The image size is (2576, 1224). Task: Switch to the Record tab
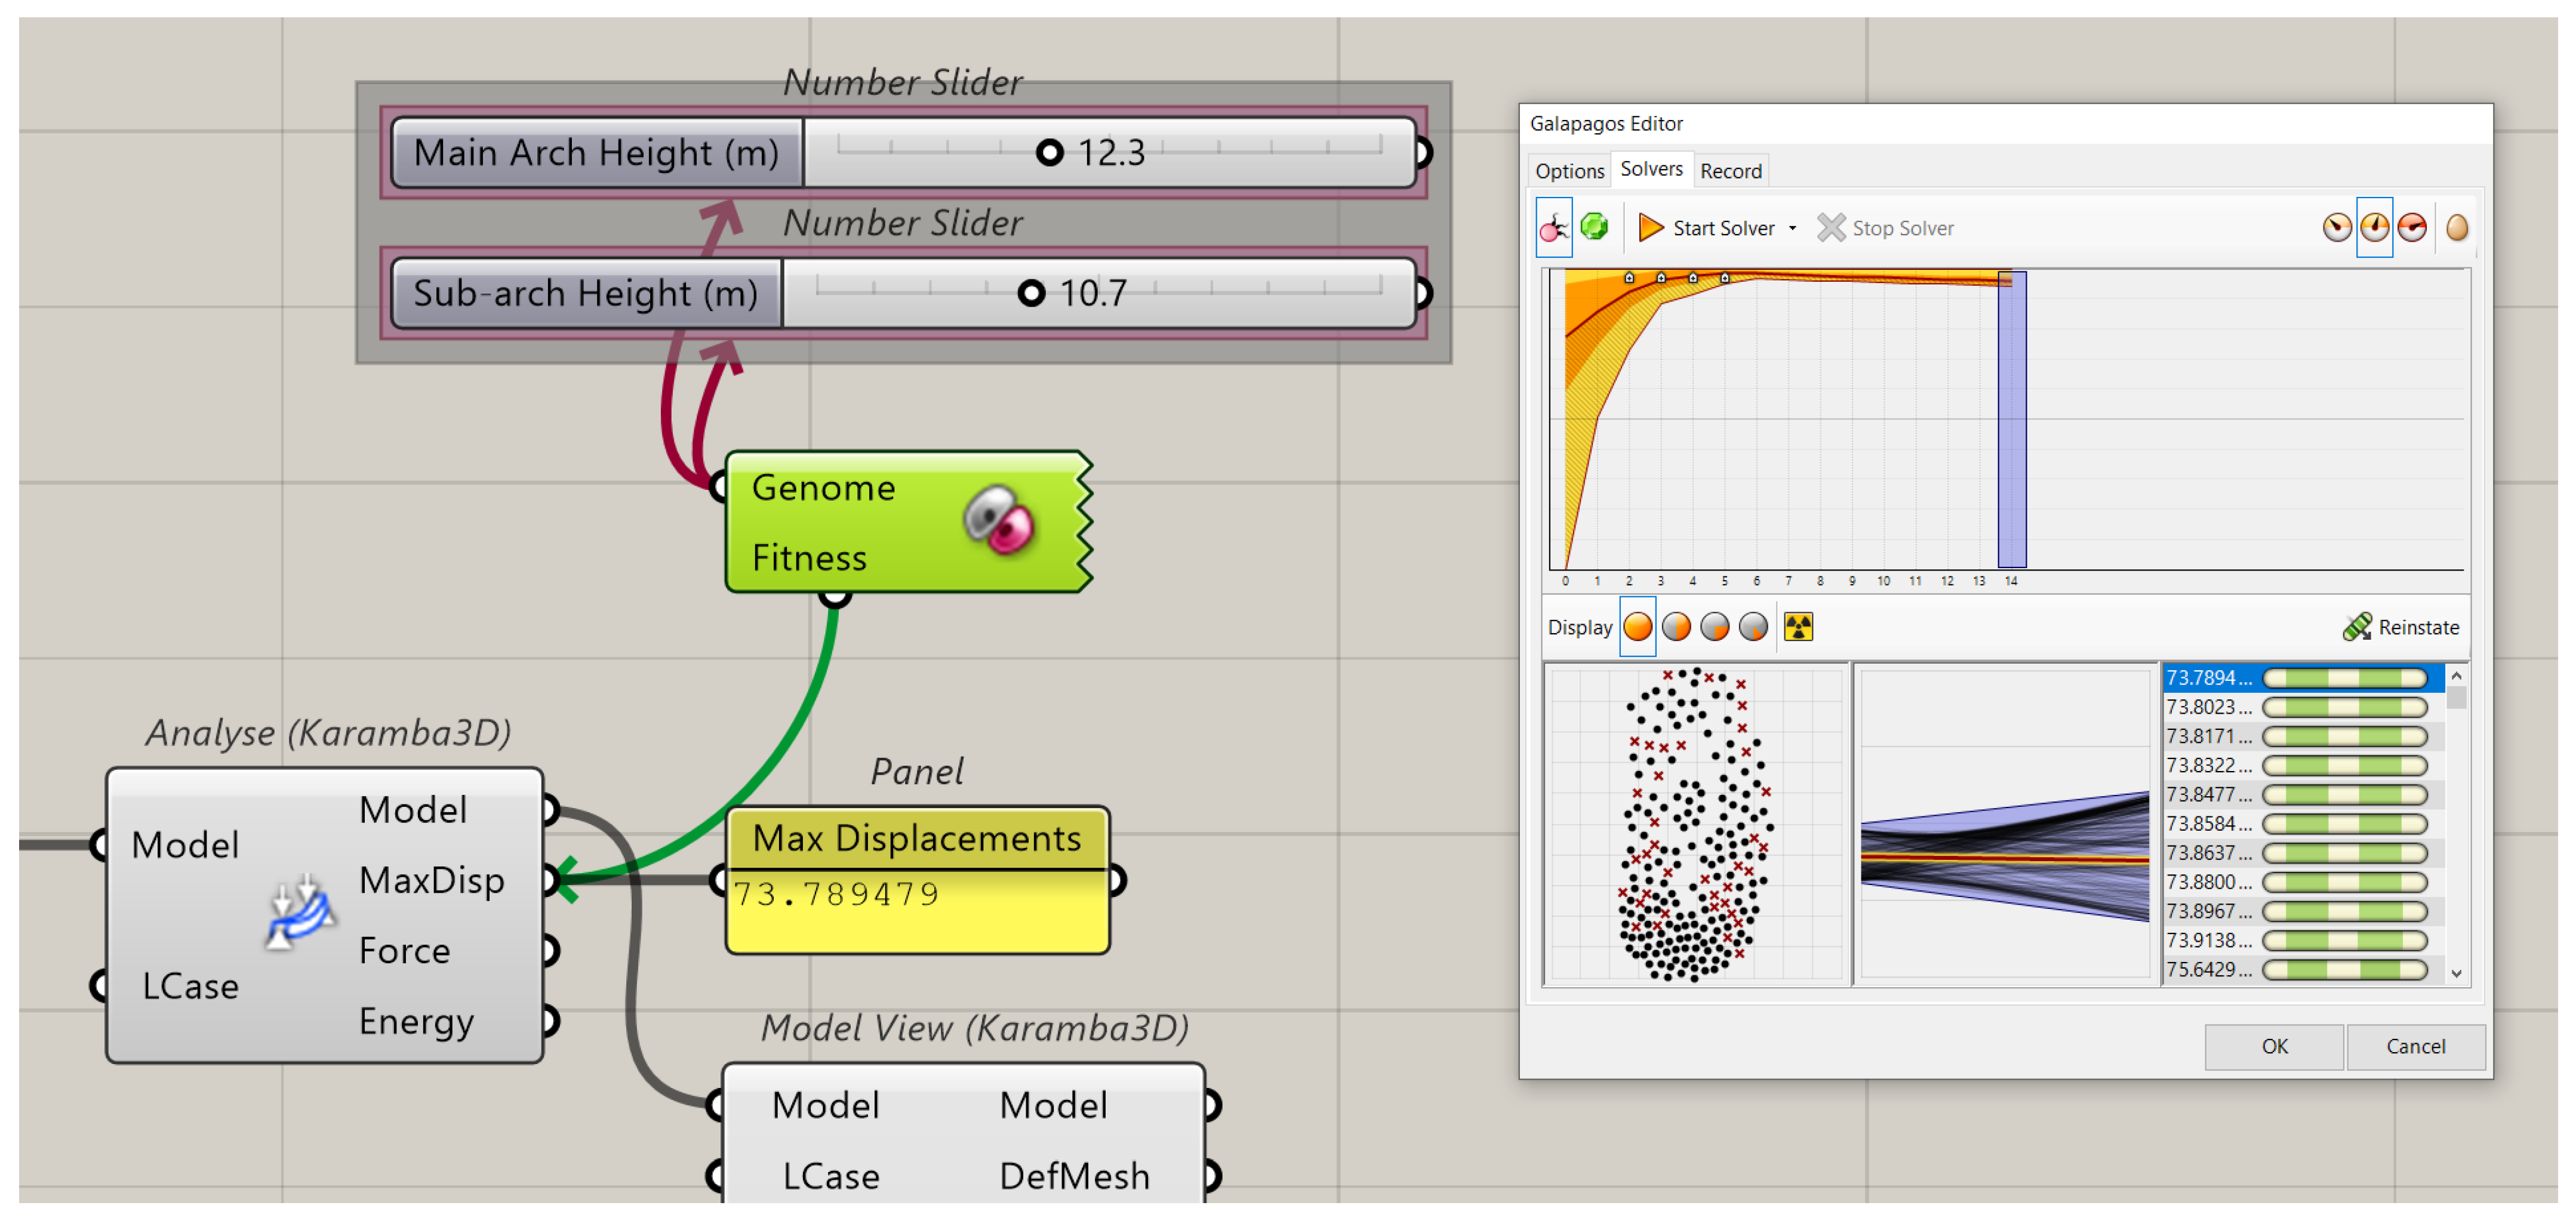(x=1730, y=171)
